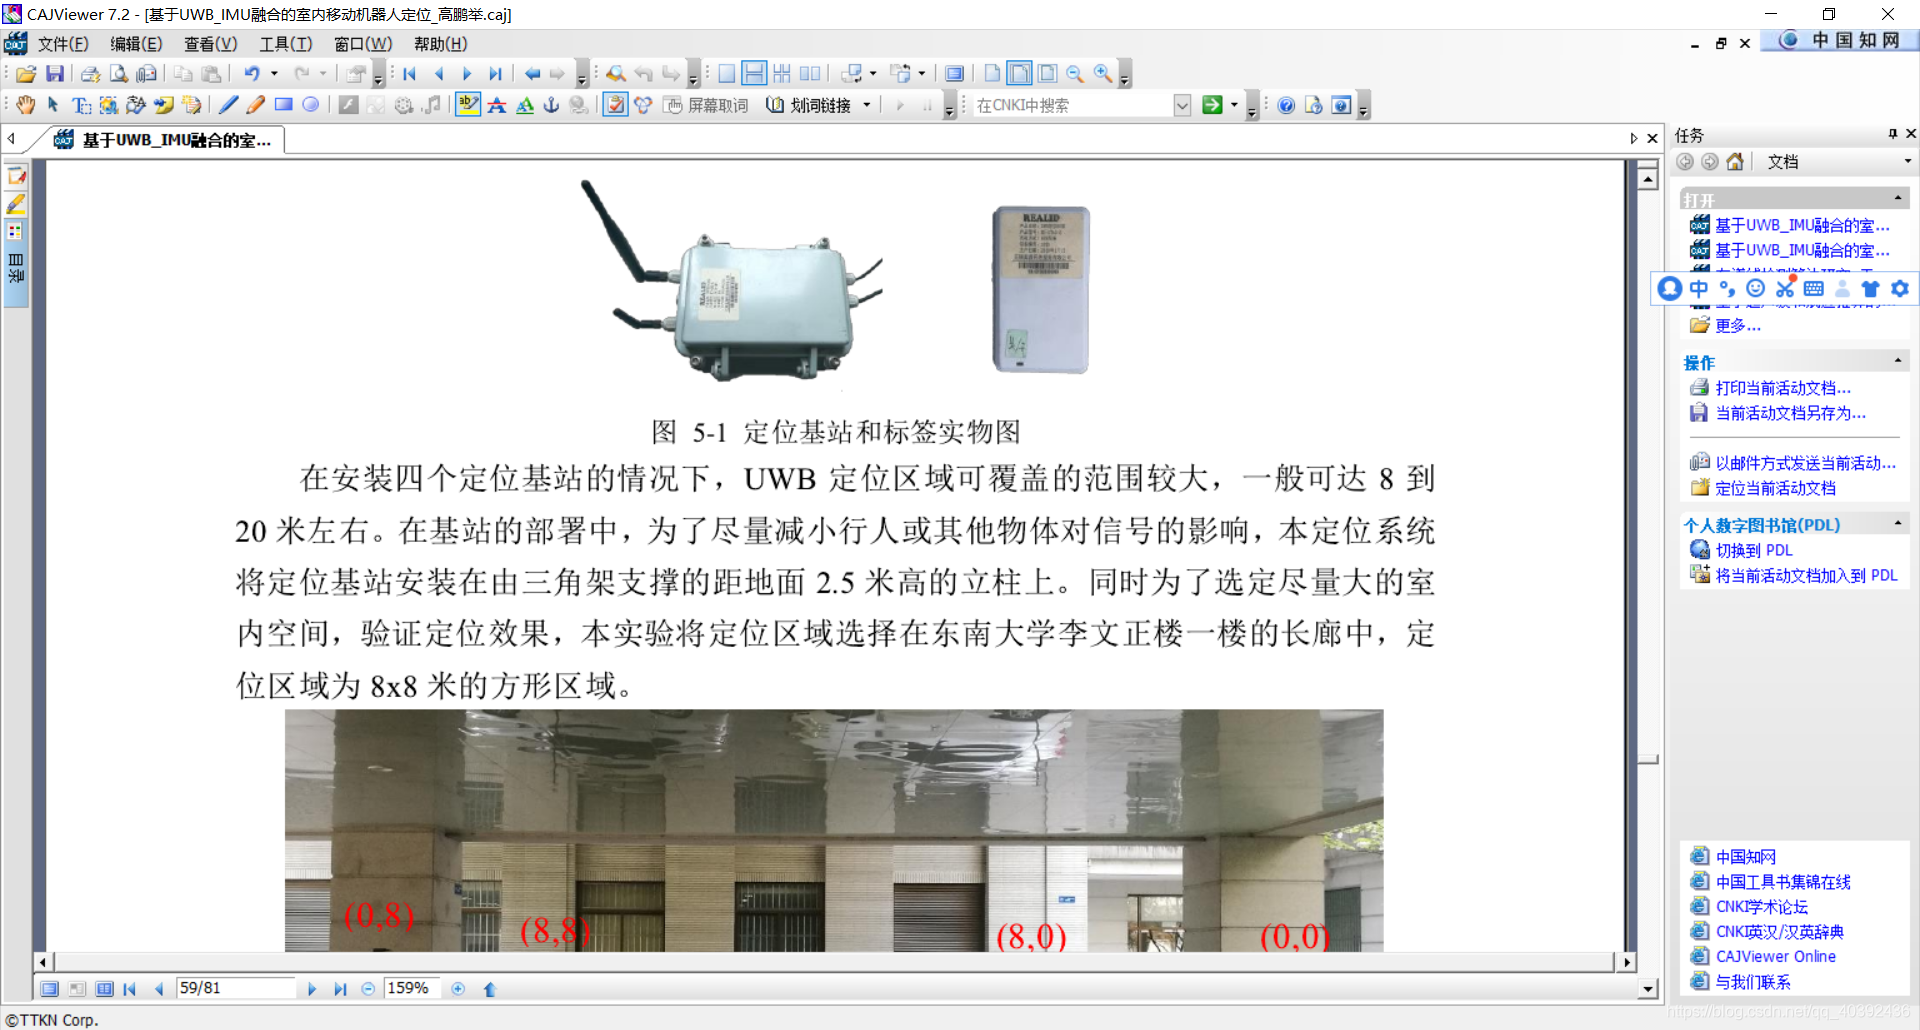
Task: Select the line drawing tool
Action: pos(229,105)
